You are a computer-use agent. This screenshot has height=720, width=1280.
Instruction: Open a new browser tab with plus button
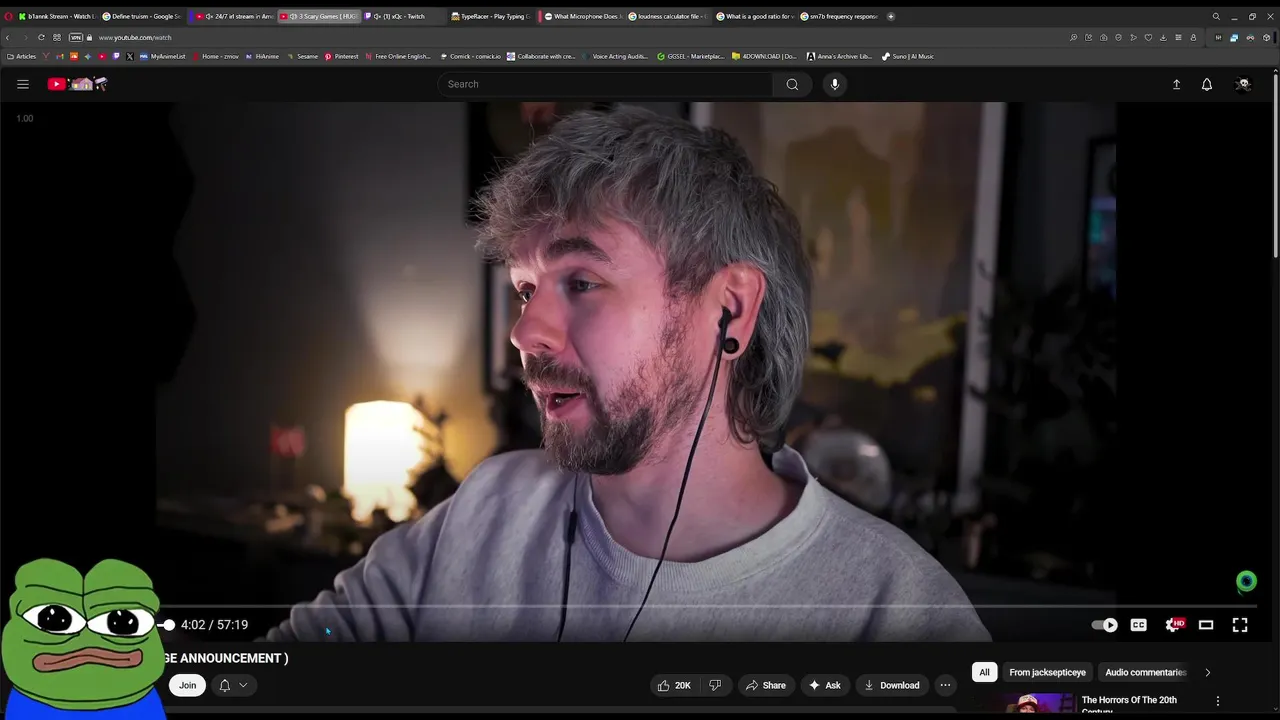coord(891,16)
